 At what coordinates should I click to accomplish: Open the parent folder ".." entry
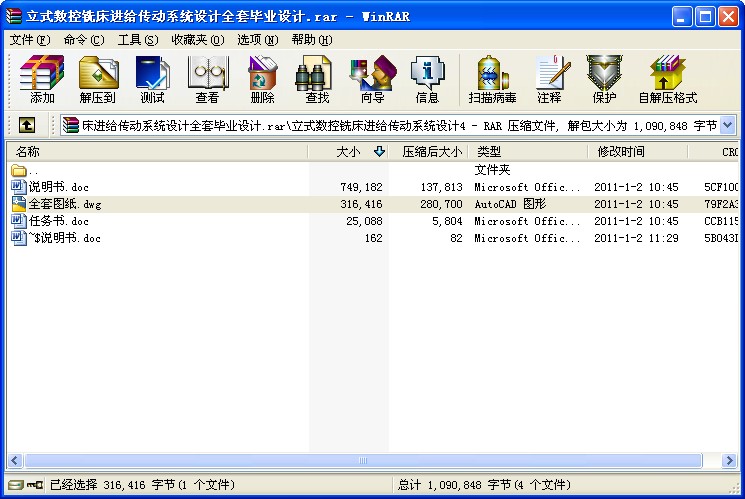(x=33, y=170)
